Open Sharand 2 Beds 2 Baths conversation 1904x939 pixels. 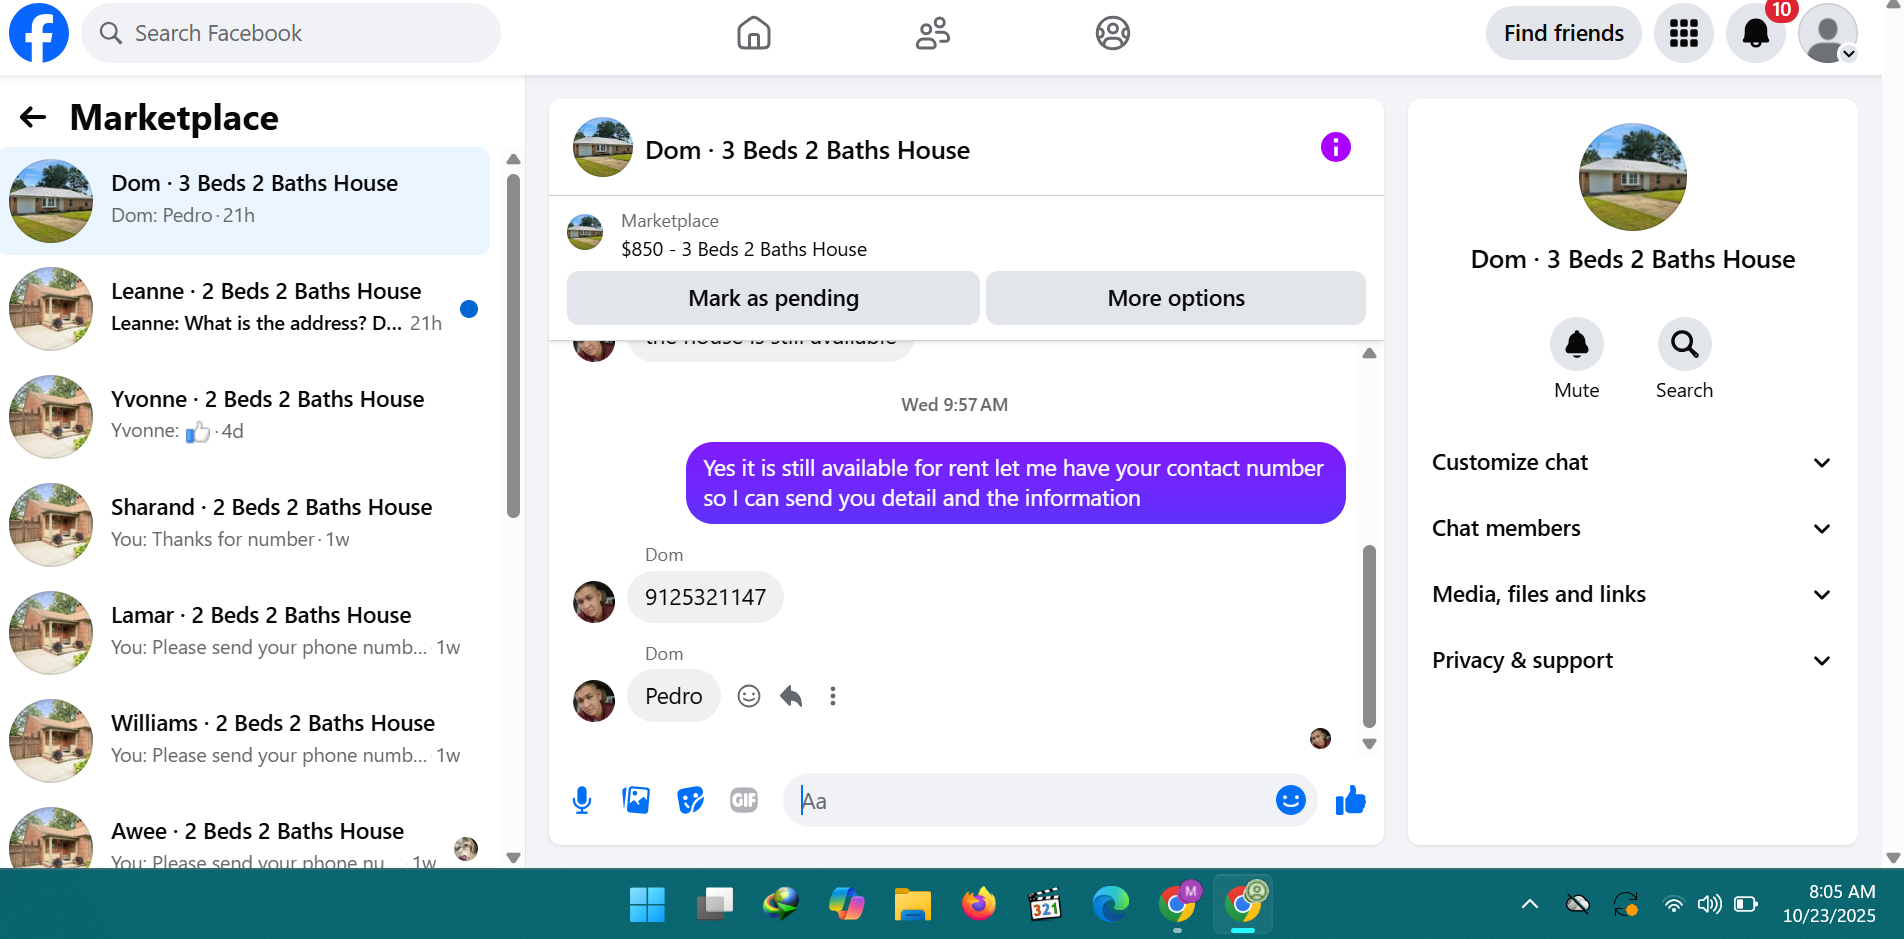click(245, 525)
